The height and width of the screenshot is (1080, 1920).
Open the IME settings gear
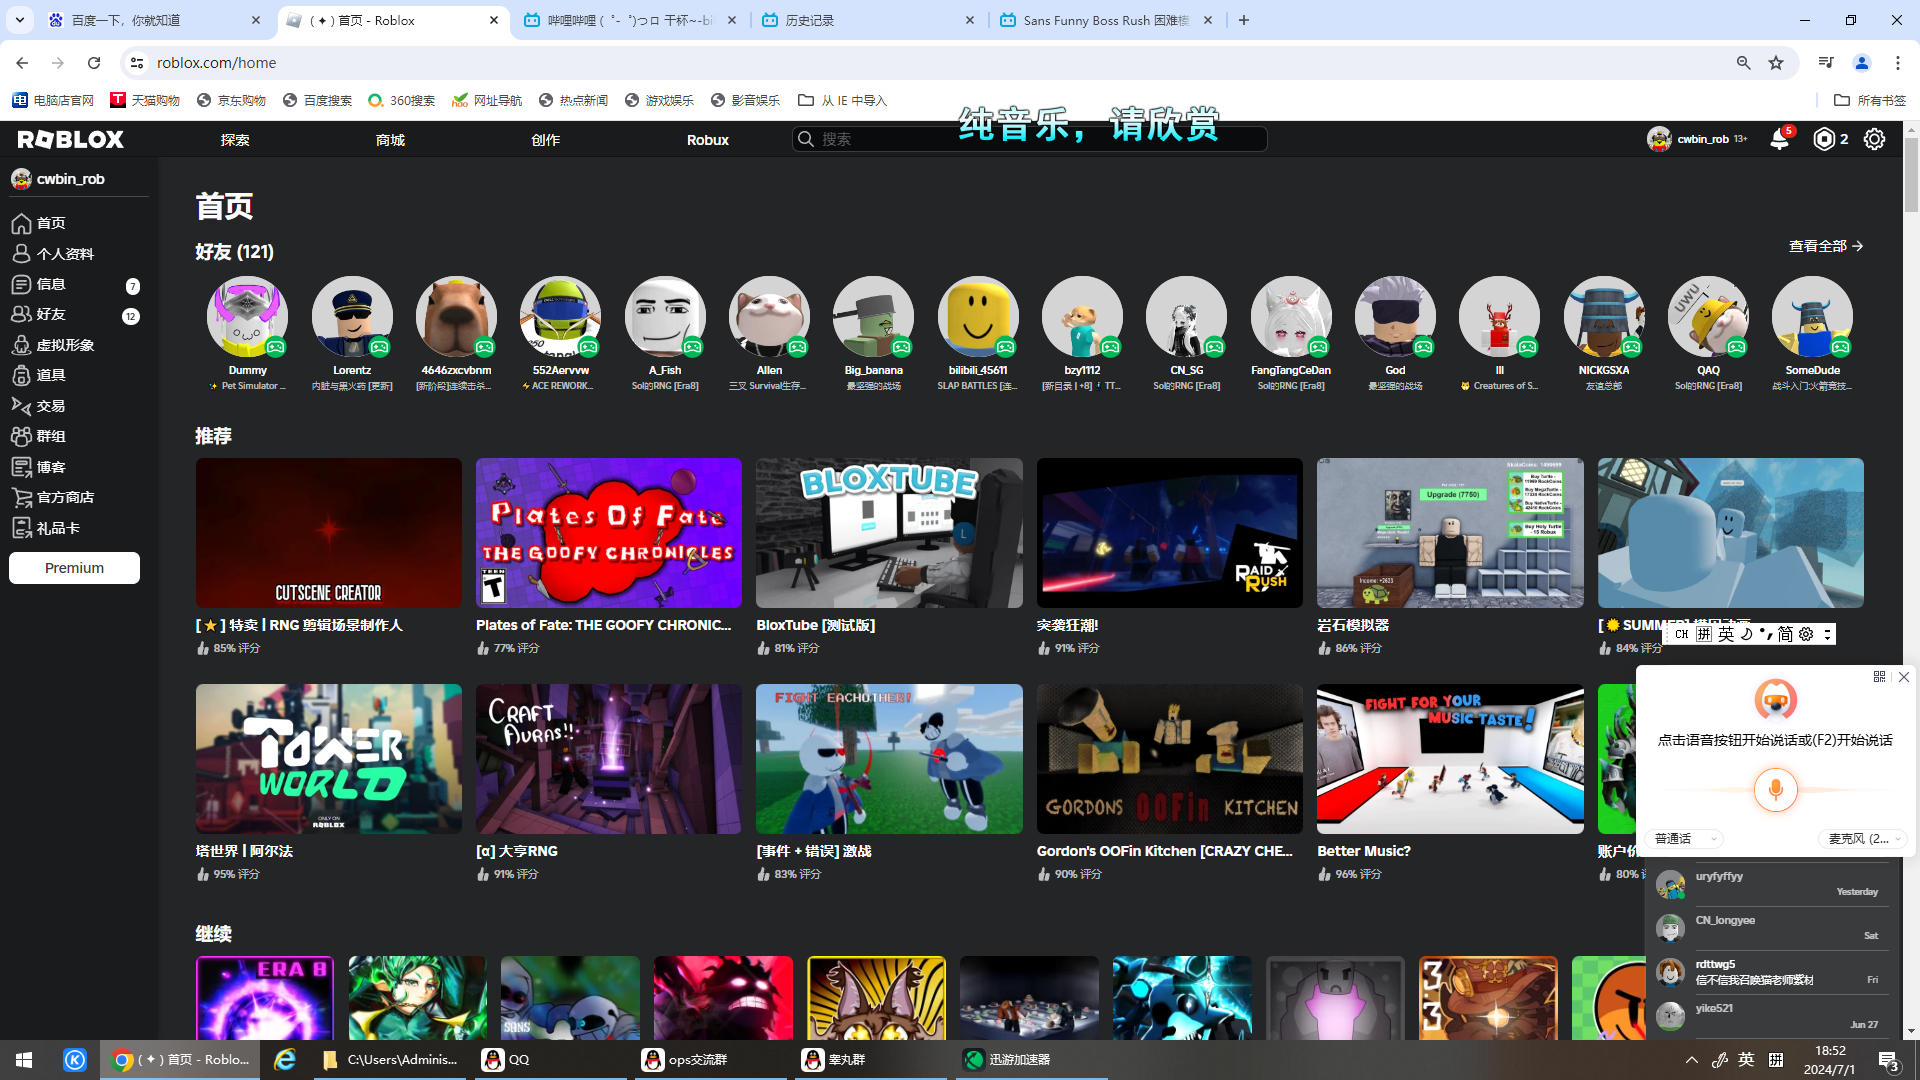1806,634
